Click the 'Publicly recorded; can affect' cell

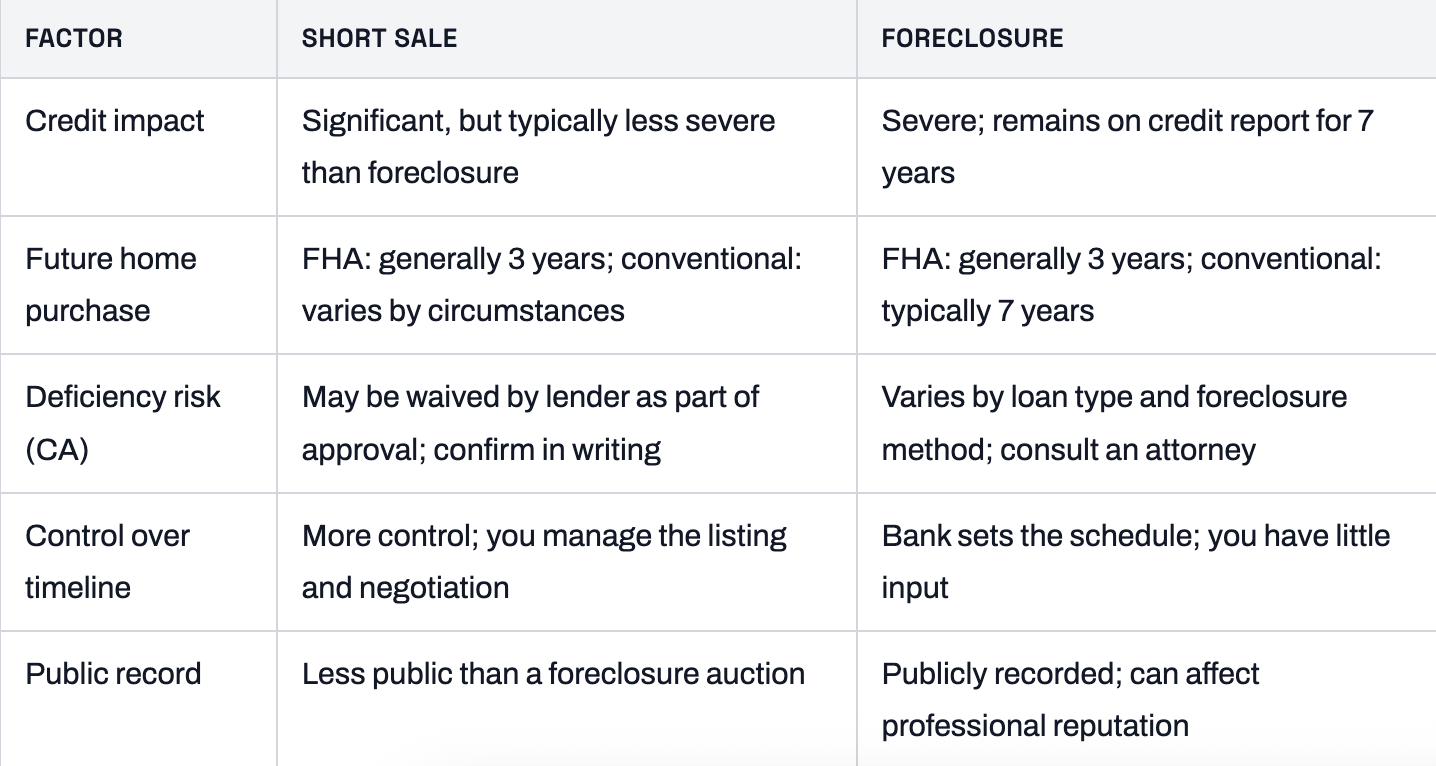pos(1146,698)
